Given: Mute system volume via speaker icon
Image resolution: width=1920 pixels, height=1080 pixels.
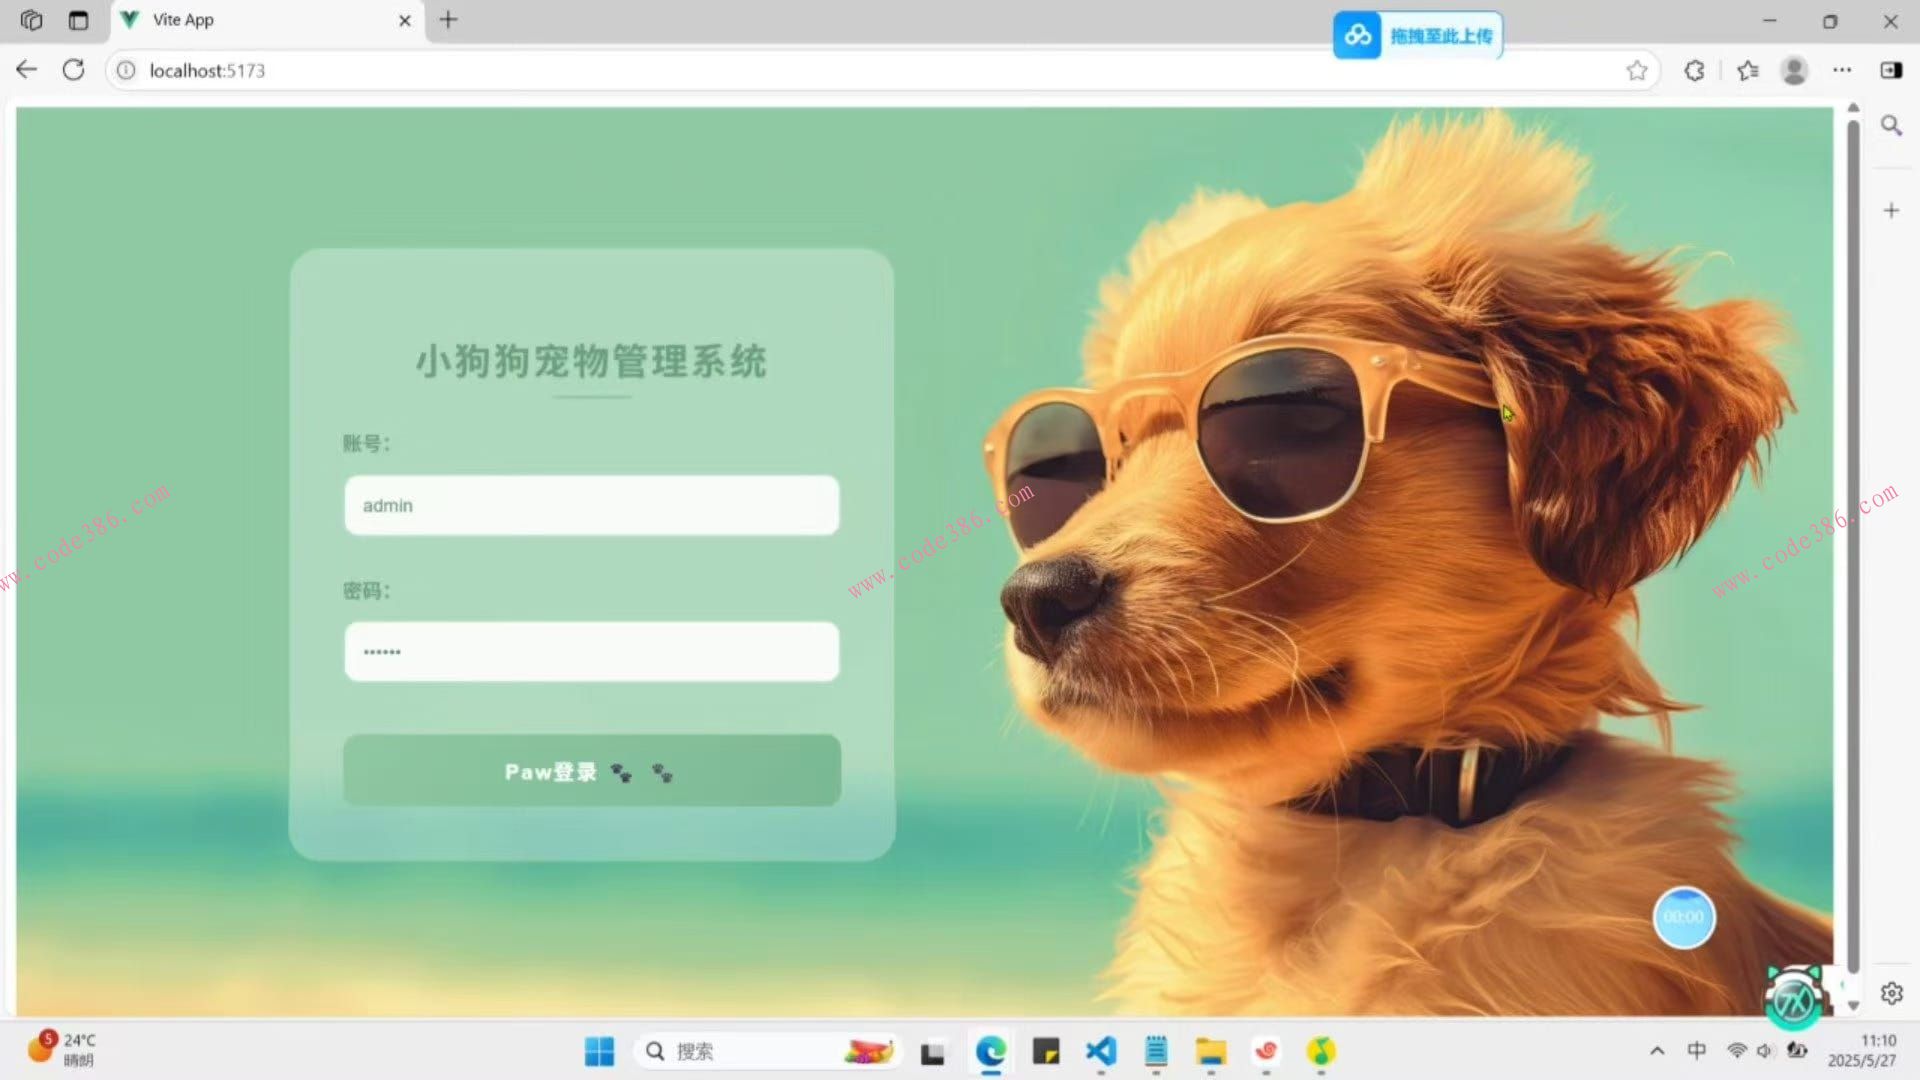Looking at the screenshot, I should [1764, 1050].
